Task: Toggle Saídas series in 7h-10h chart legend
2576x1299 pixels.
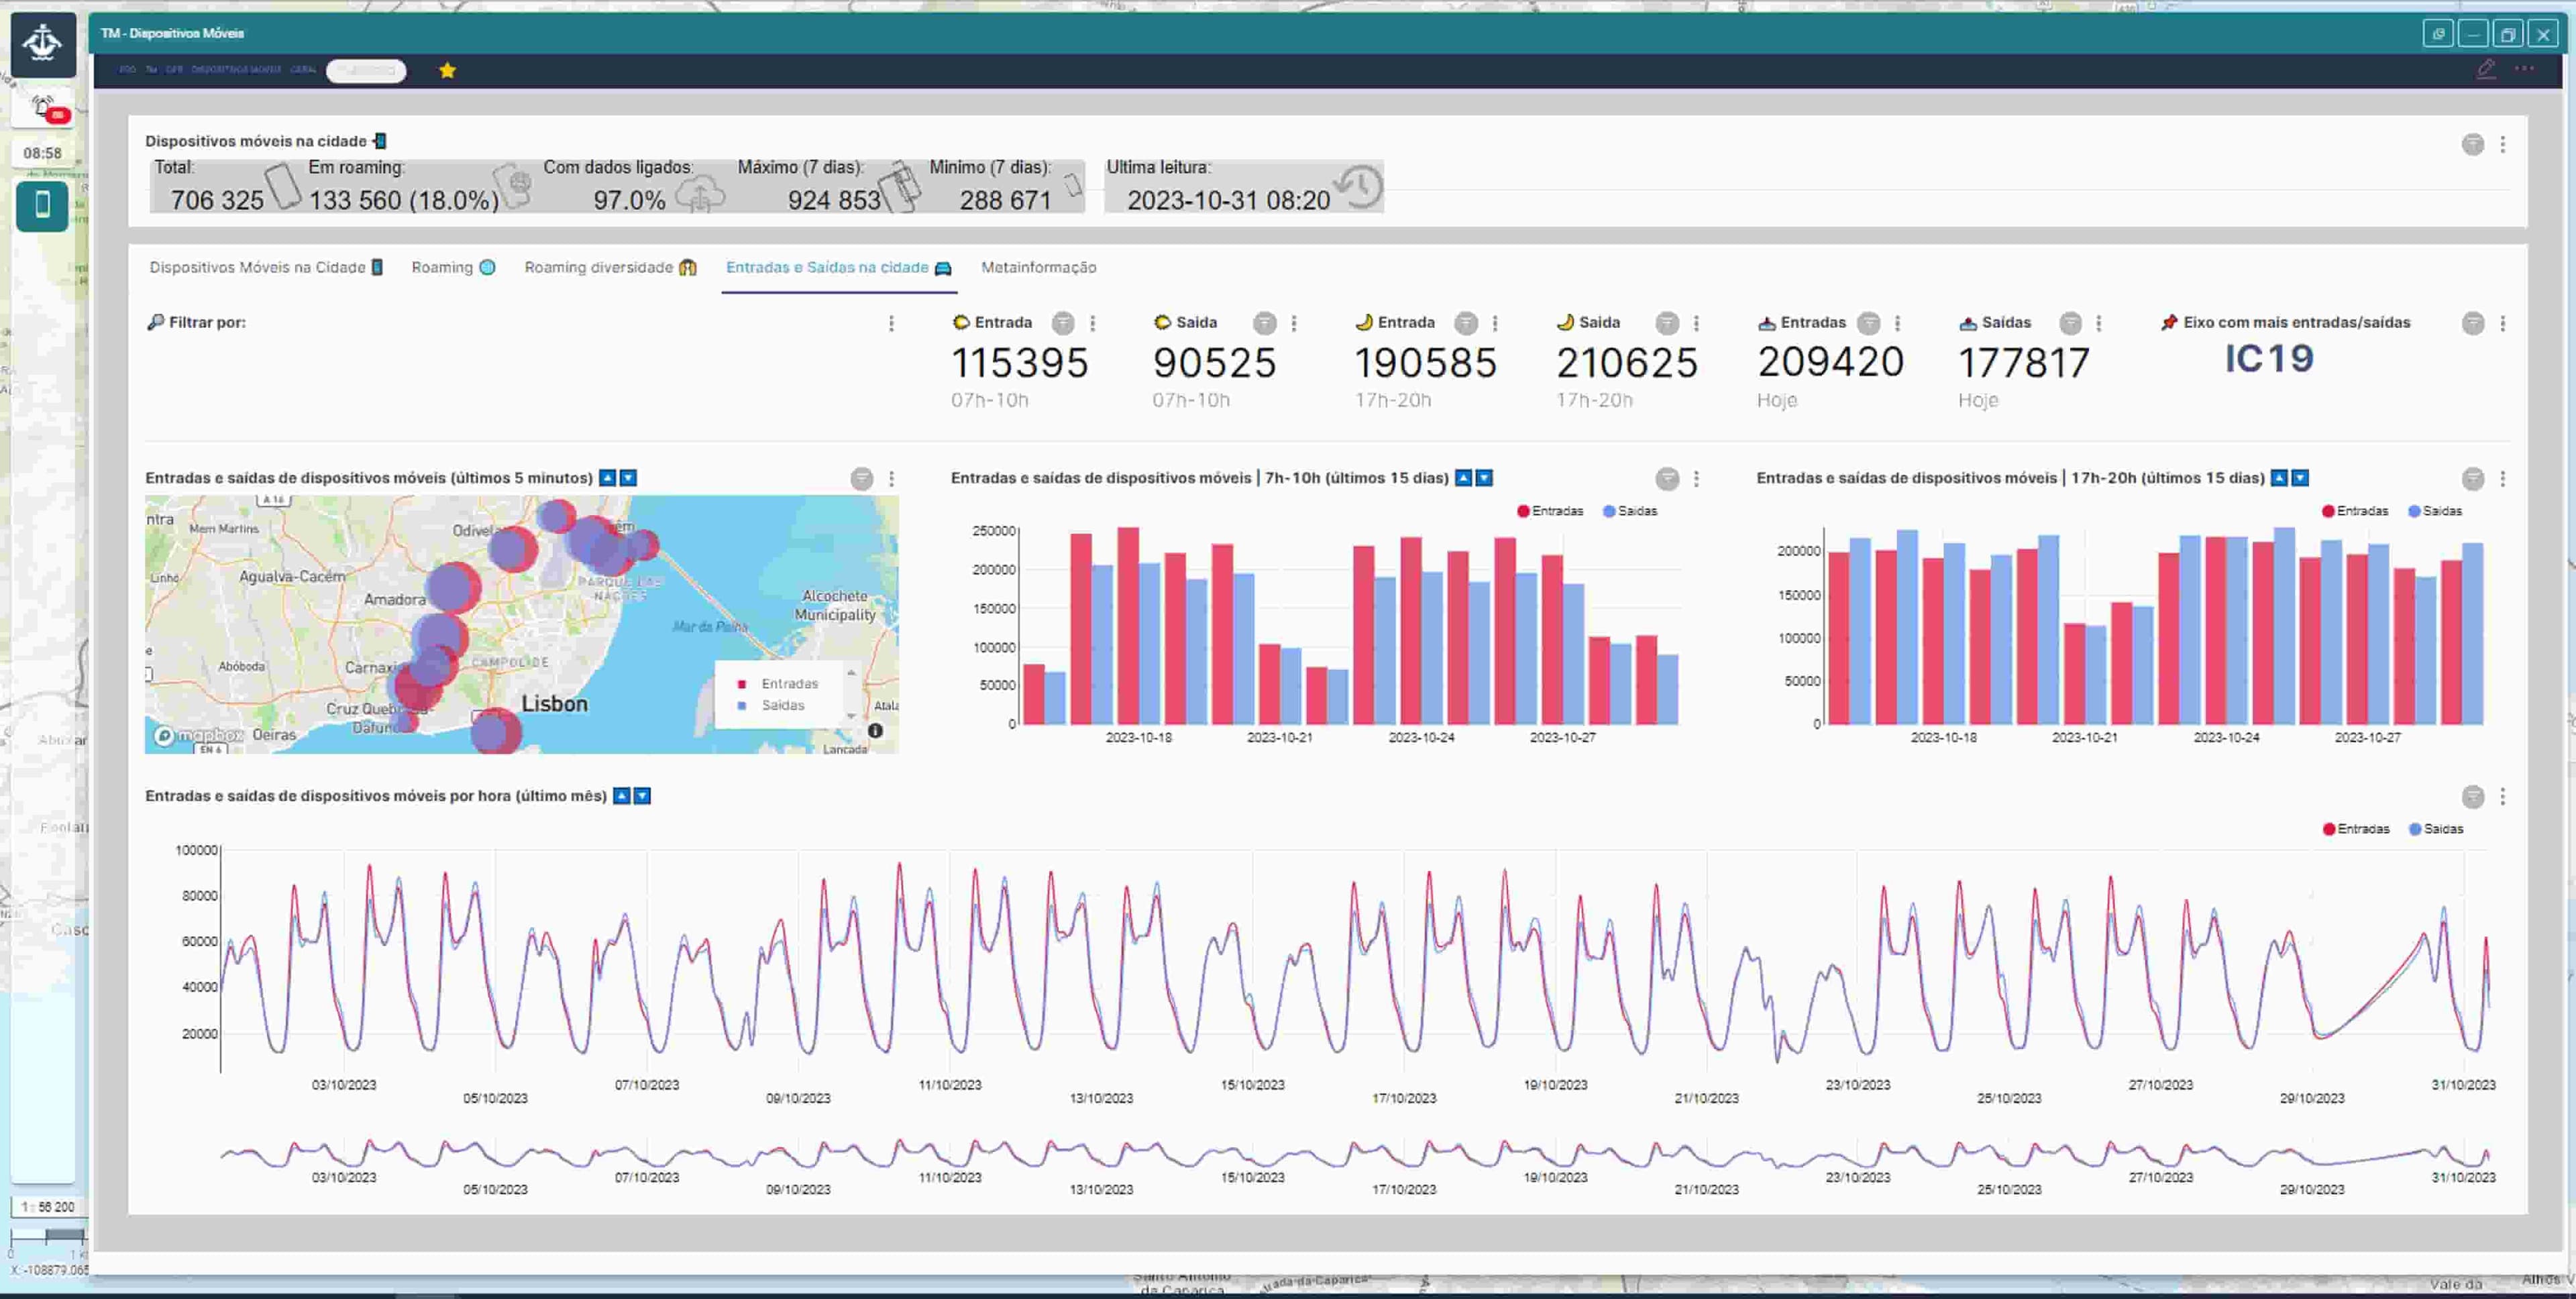Action: tap(1629, 511)
